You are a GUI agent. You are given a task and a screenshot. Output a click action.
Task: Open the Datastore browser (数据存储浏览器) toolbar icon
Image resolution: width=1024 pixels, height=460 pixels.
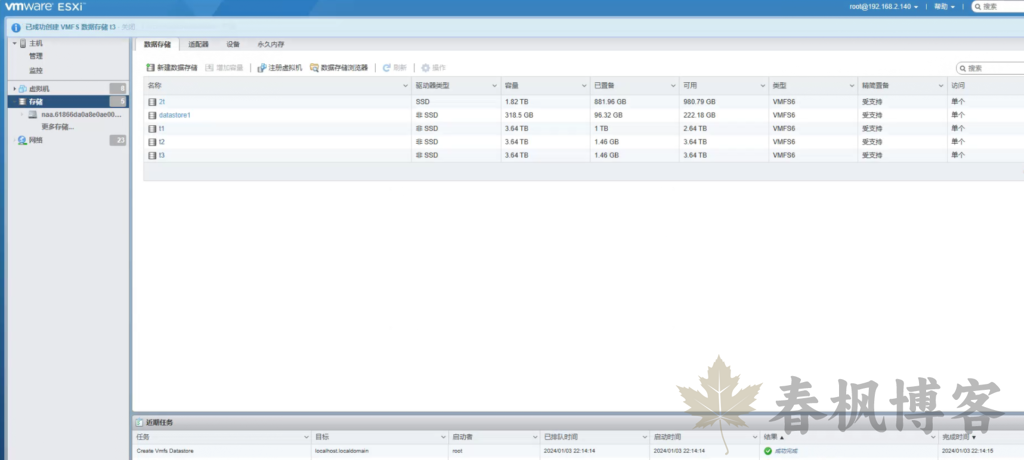click(314, 68)
